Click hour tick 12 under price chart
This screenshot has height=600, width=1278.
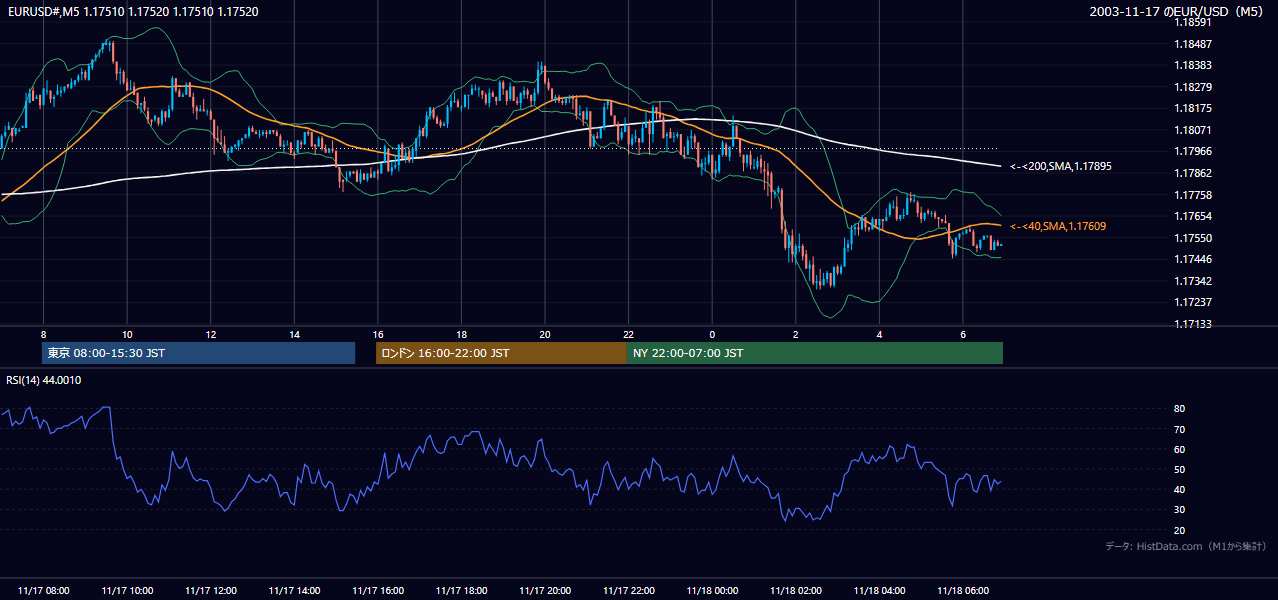(x=210, y=334)
